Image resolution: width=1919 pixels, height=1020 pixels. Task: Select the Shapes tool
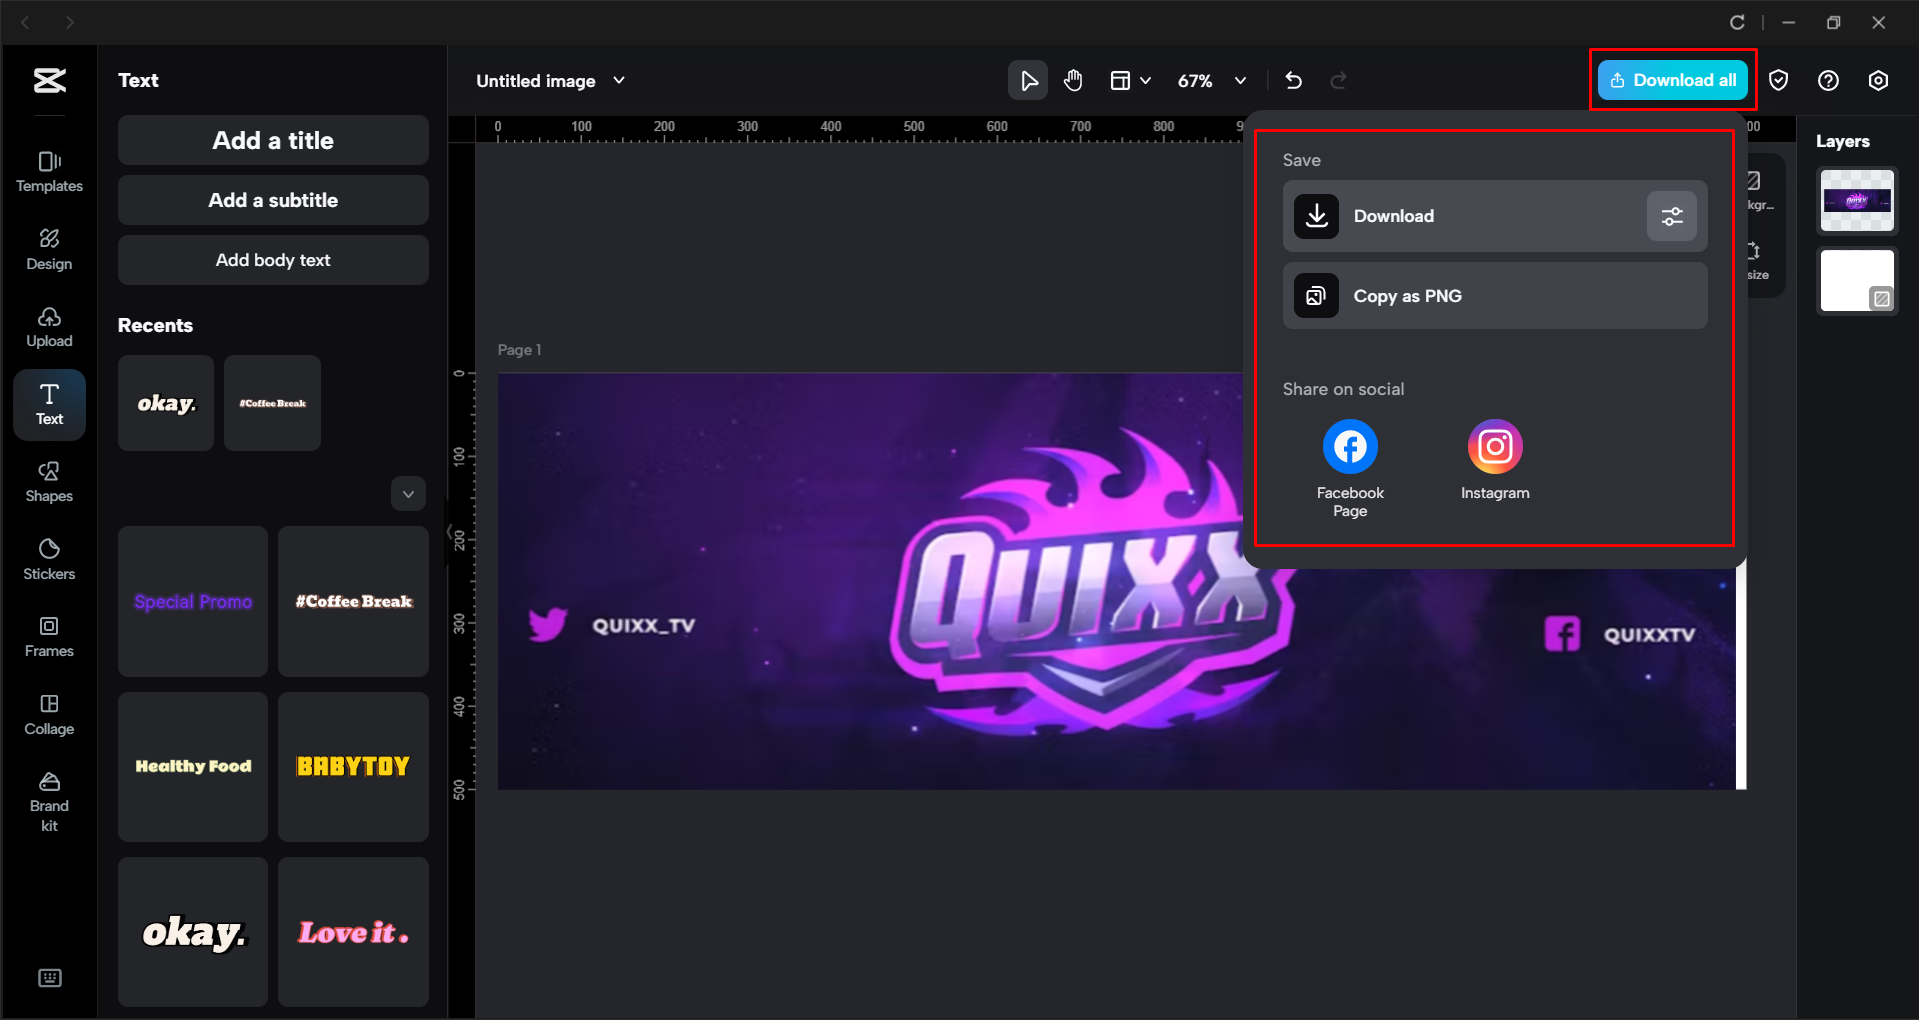point(49,482)
